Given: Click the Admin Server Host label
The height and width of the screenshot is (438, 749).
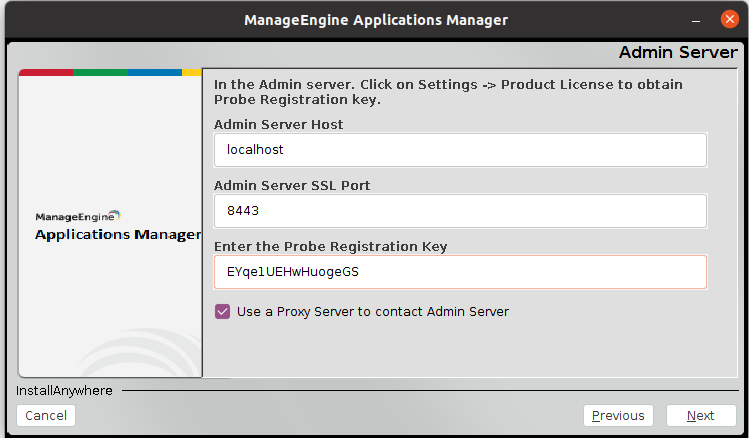Looking at the screenshot, I should [278, 124].
